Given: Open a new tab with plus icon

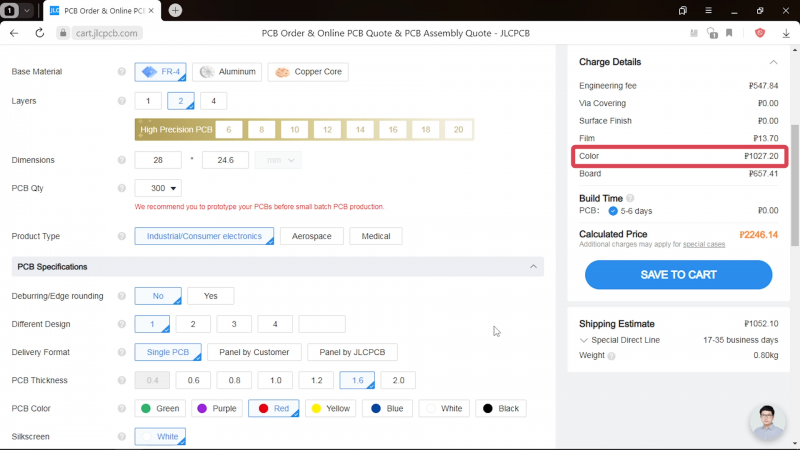Looking at the screenshot, I should pyautogui.click(x=175, y=10).
